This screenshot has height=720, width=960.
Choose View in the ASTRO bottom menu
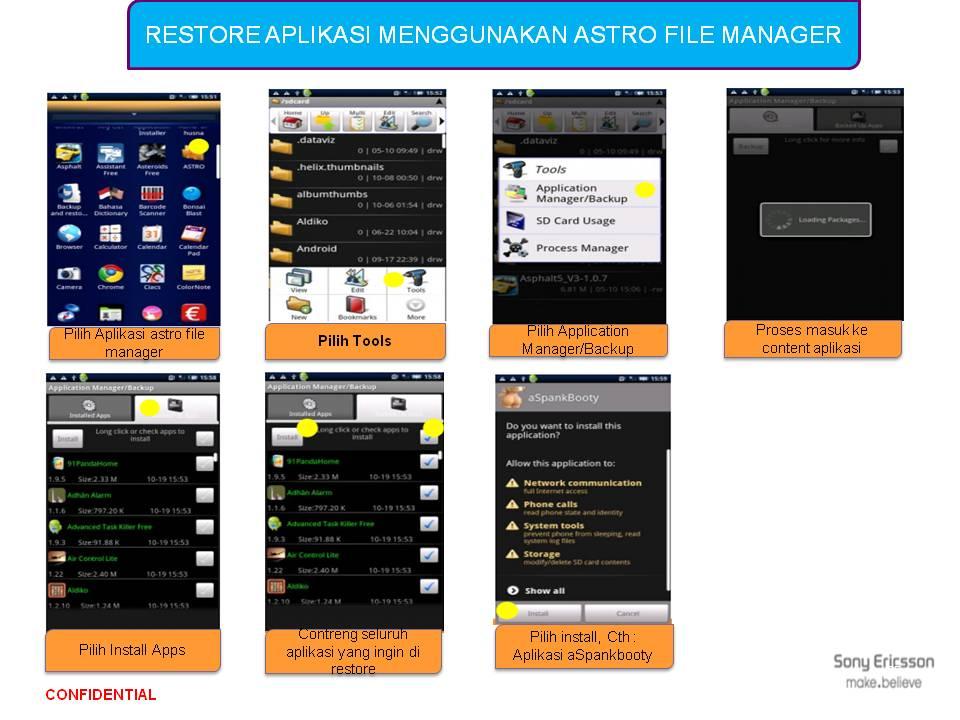point(299,280)
